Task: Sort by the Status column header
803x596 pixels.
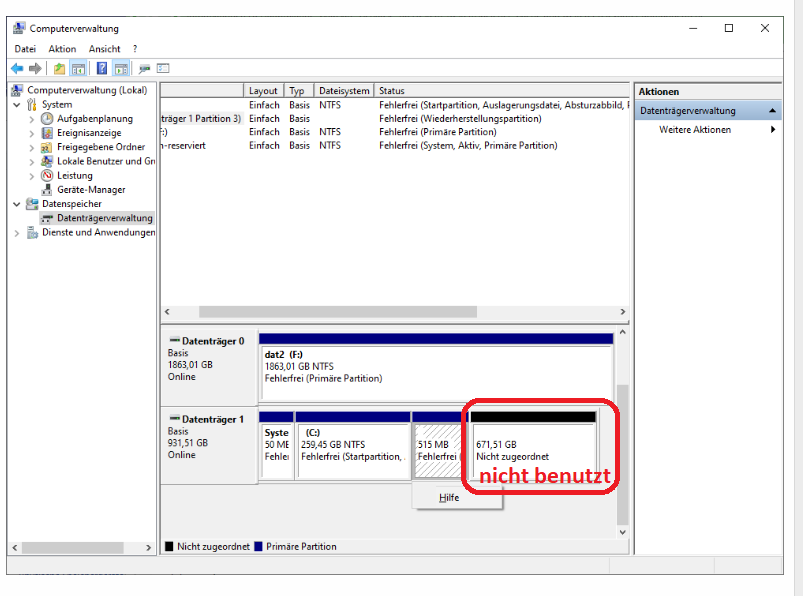Action: point(501,91)
